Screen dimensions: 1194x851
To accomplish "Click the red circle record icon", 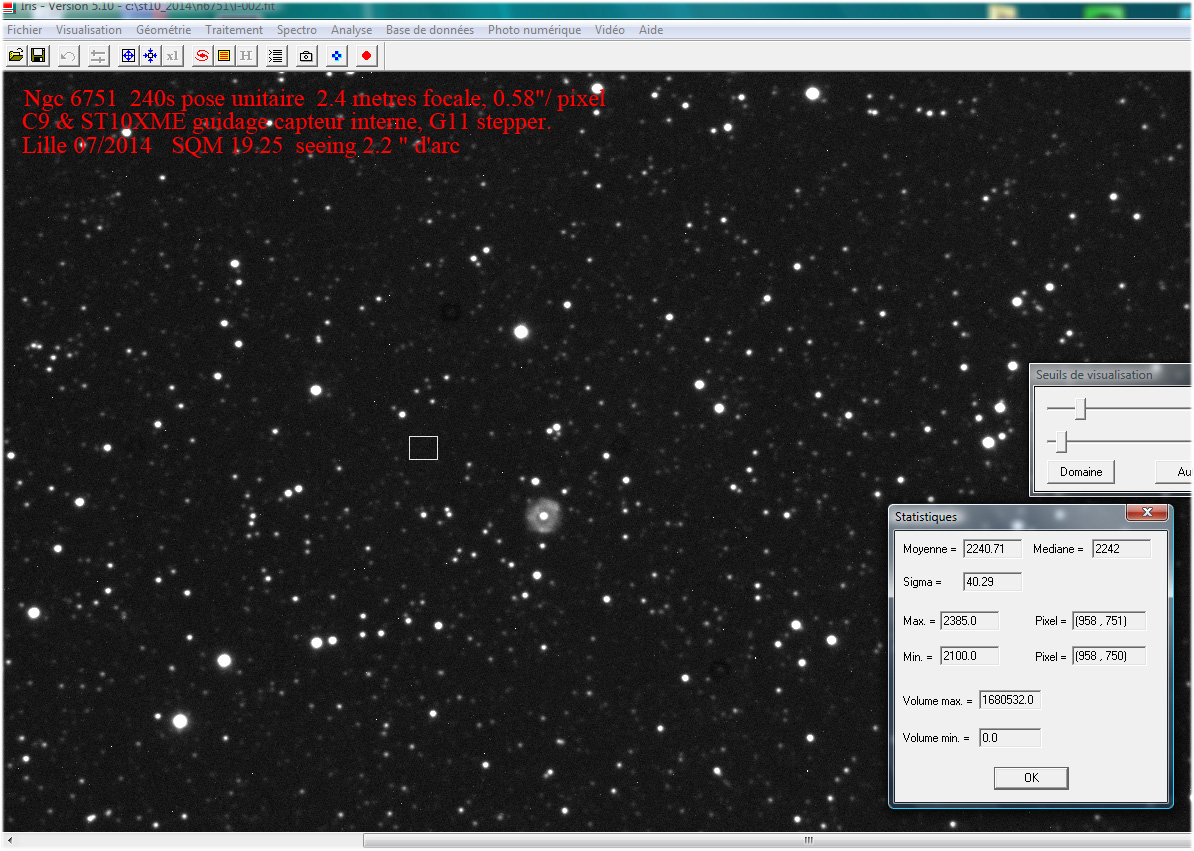I will point(366,56).
